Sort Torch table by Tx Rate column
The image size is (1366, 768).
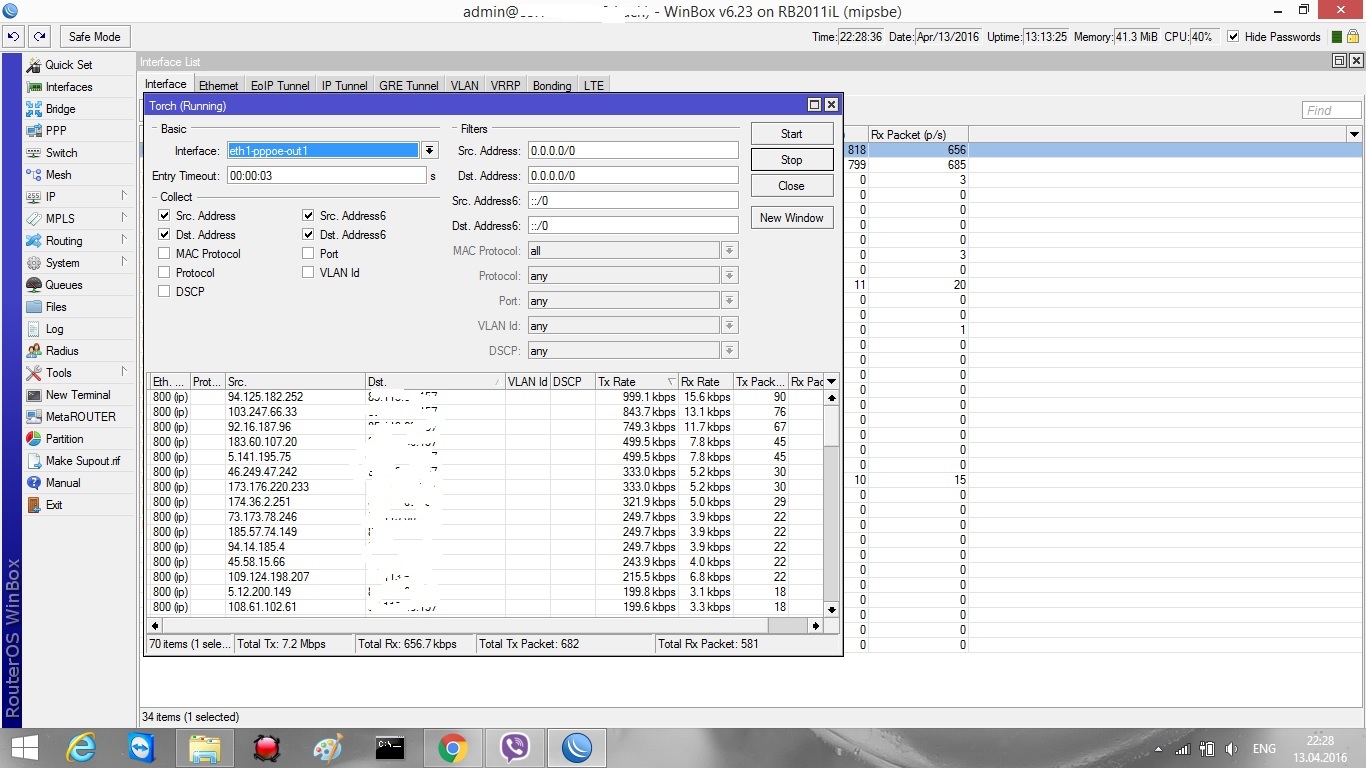point(636,382)
